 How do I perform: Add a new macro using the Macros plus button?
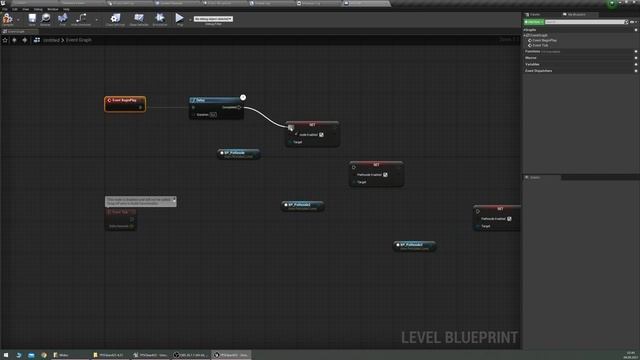click(x=636, y=58)
